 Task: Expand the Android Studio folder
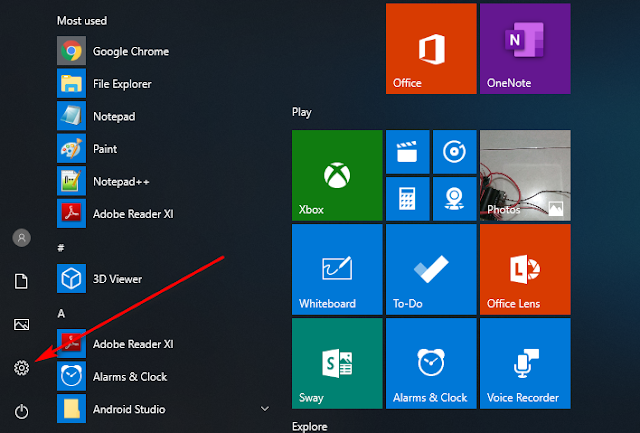coord(265,409)
